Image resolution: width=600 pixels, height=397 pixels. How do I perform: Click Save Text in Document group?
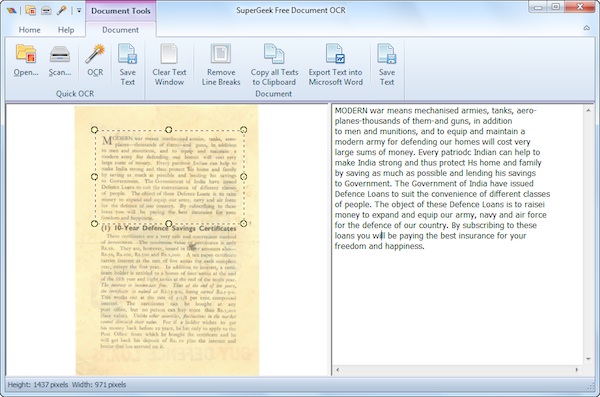pos(387,65)
